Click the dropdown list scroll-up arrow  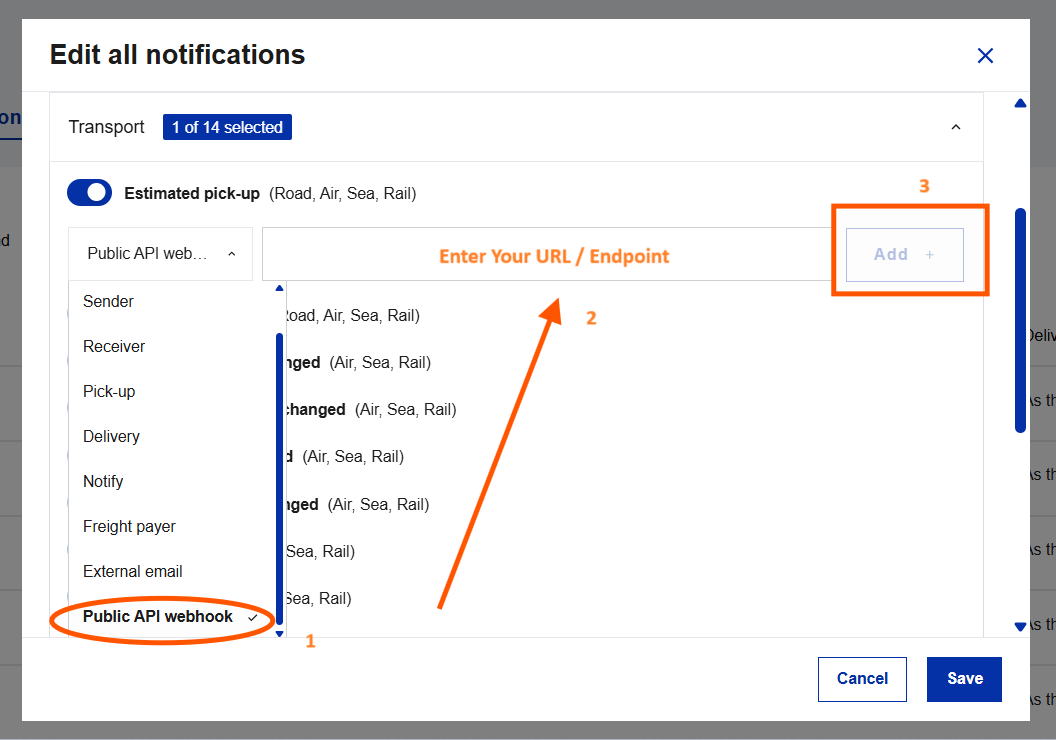279,289
